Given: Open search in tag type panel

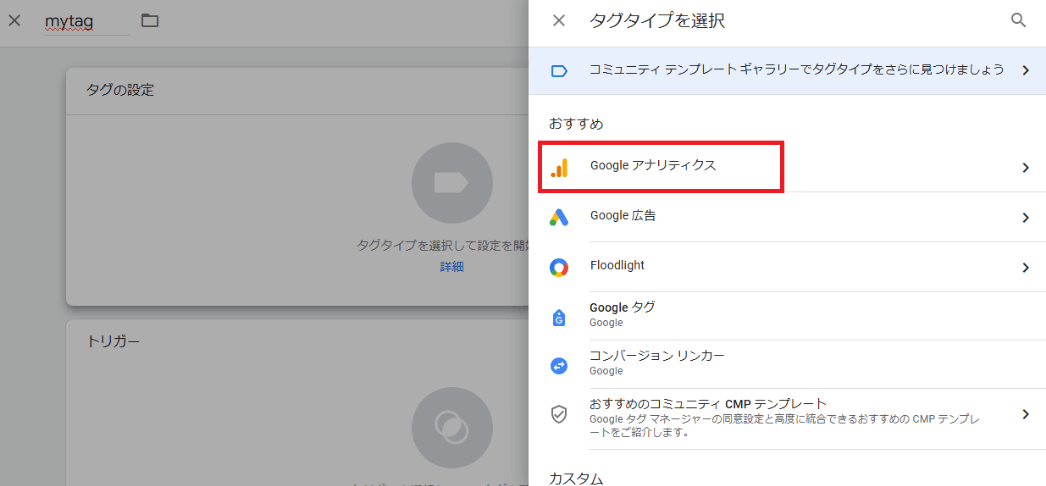Looking at the screenshot, I should pos(1018,20).
